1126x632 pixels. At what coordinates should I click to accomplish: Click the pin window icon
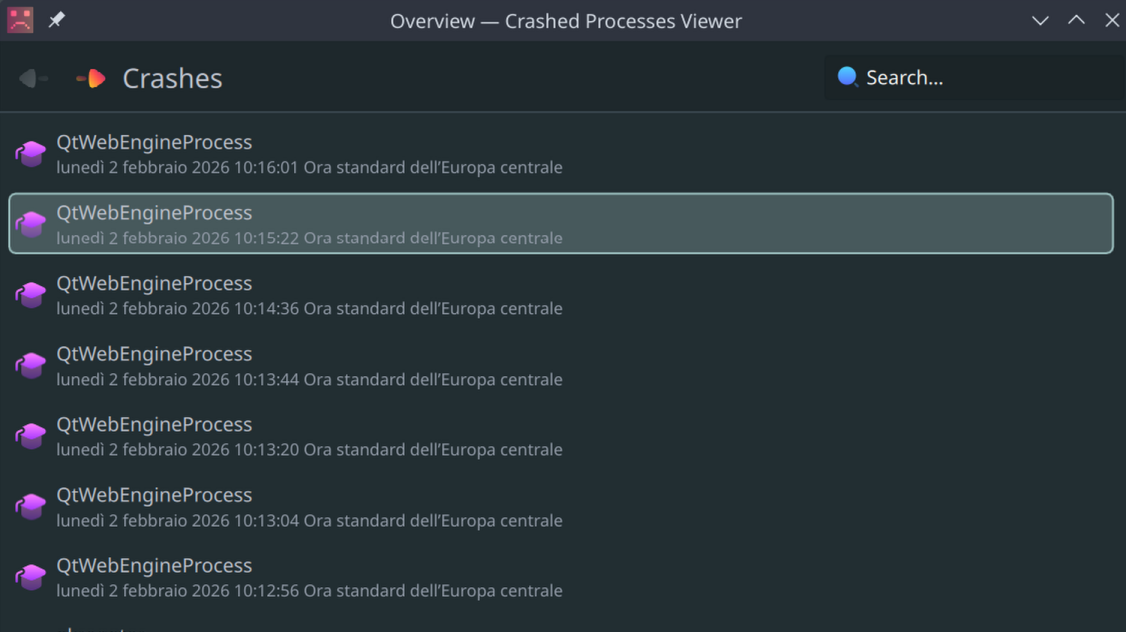click(57, 20)
